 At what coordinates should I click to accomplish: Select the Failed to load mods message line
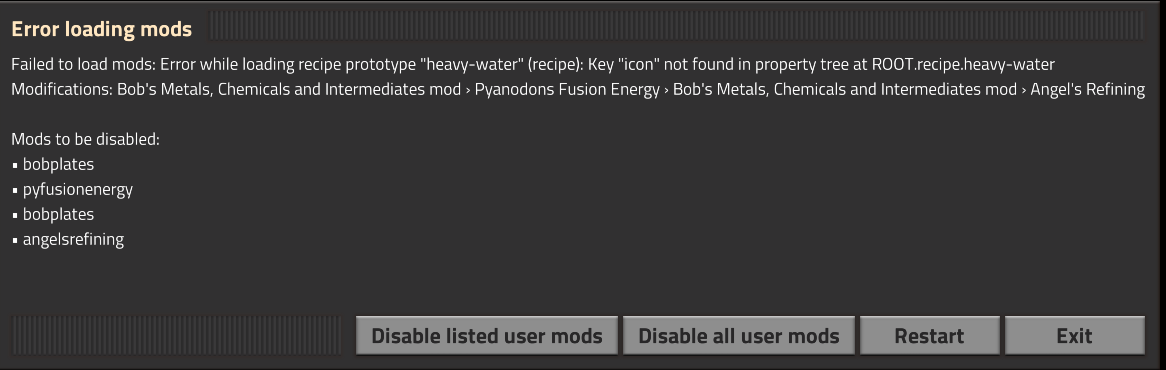[x=532, y=65]
